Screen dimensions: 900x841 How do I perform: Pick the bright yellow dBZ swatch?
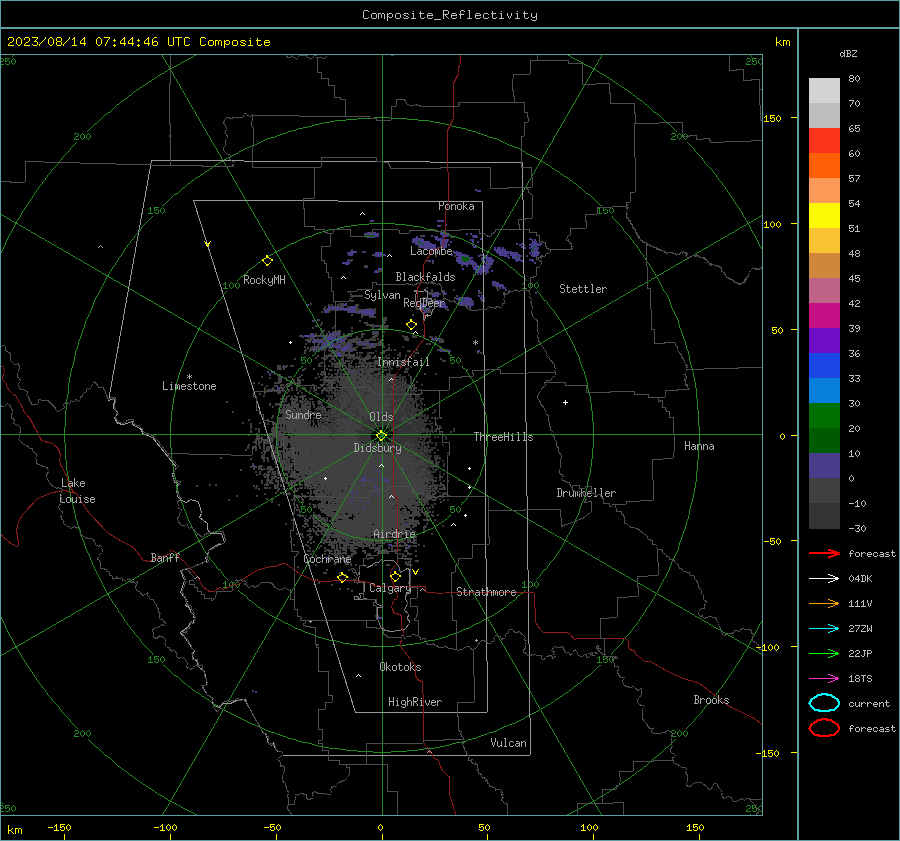click(824, 216)
